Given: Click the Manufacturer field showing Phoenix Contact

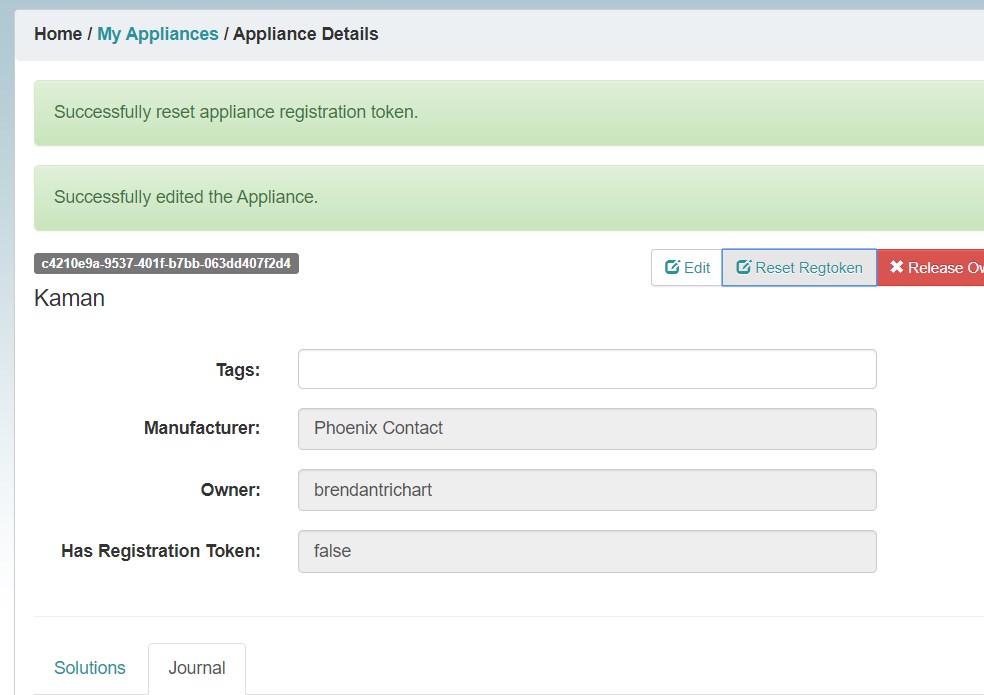Looking at the screenshot, I should [x=587, y=429].
